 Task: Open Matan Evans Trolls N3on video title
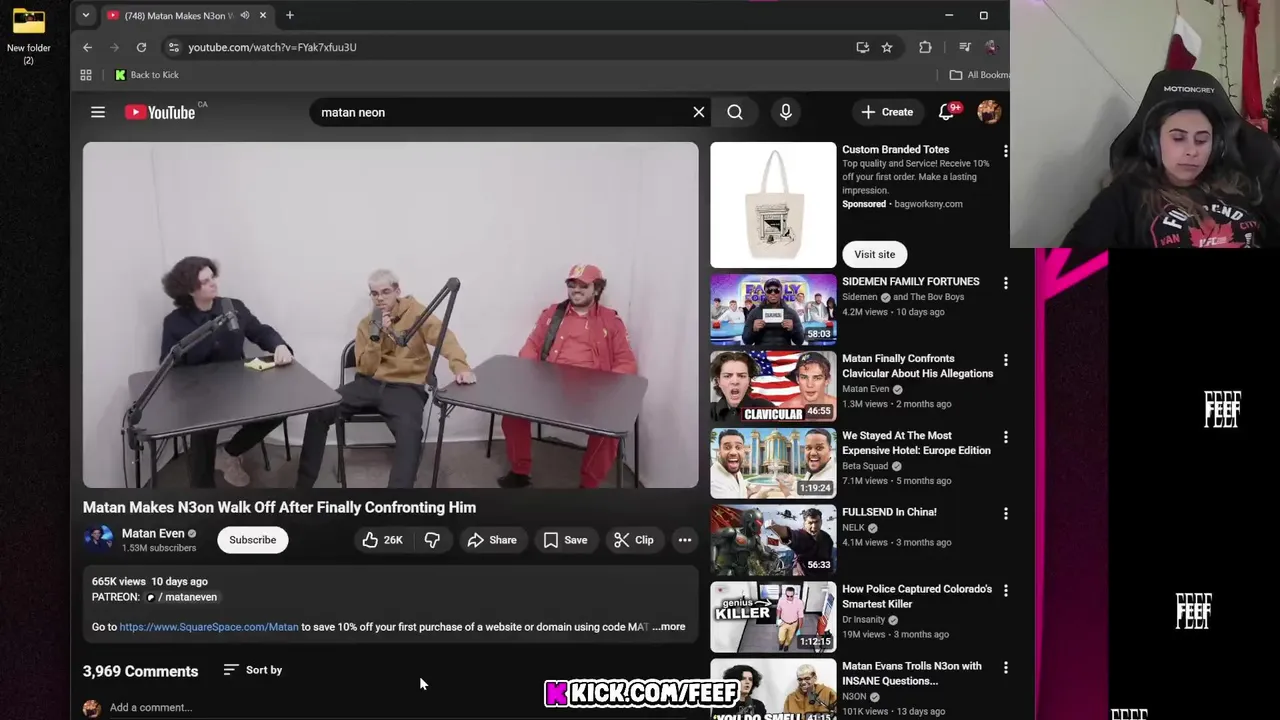(x=911, y=673)
